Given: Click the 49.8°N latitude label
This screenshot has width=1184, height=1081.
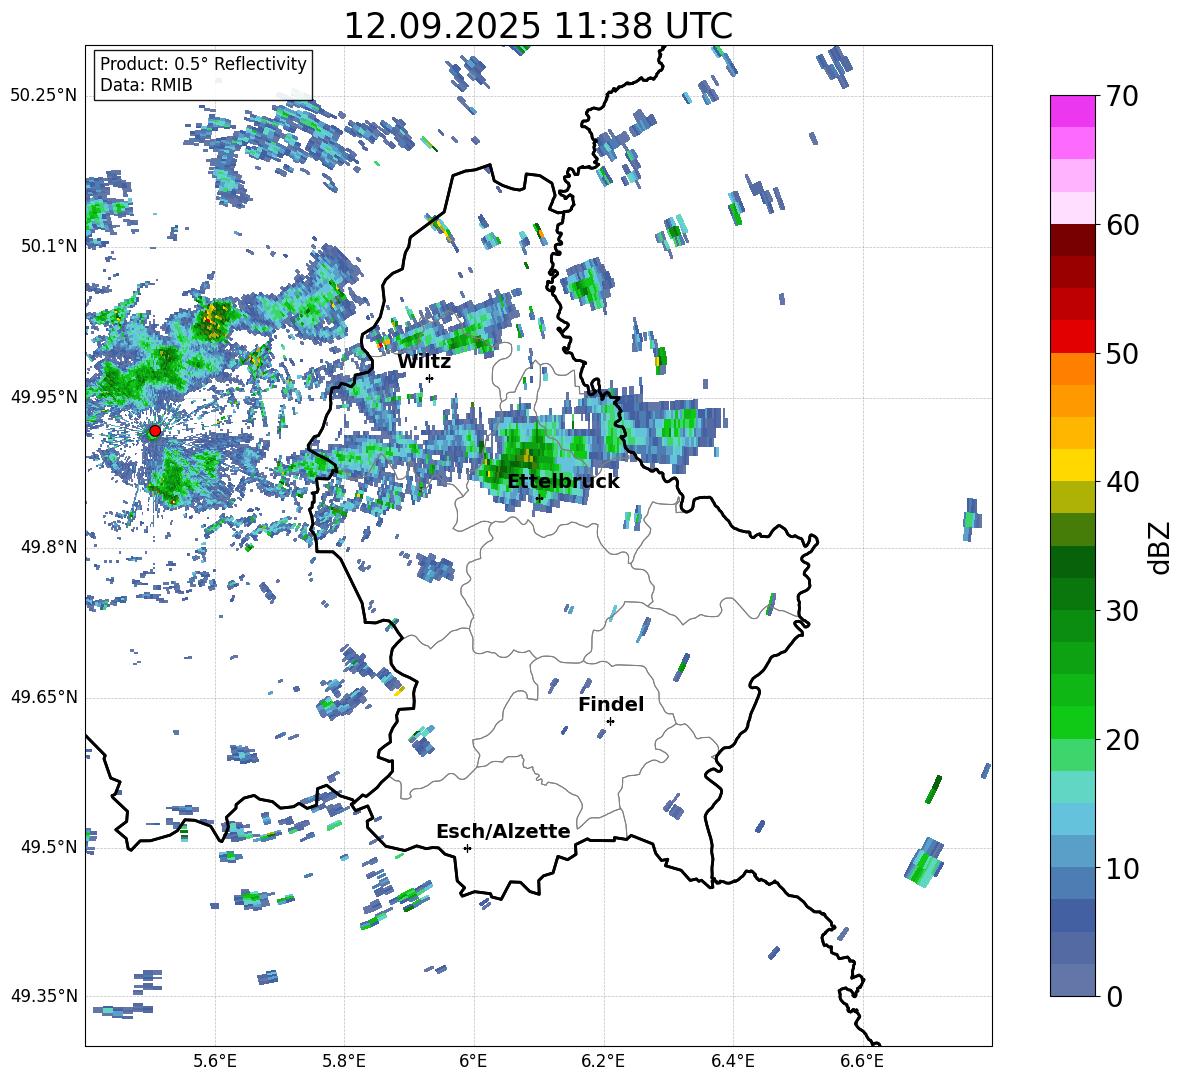Looking at the screenshot, I should [49, 547].
